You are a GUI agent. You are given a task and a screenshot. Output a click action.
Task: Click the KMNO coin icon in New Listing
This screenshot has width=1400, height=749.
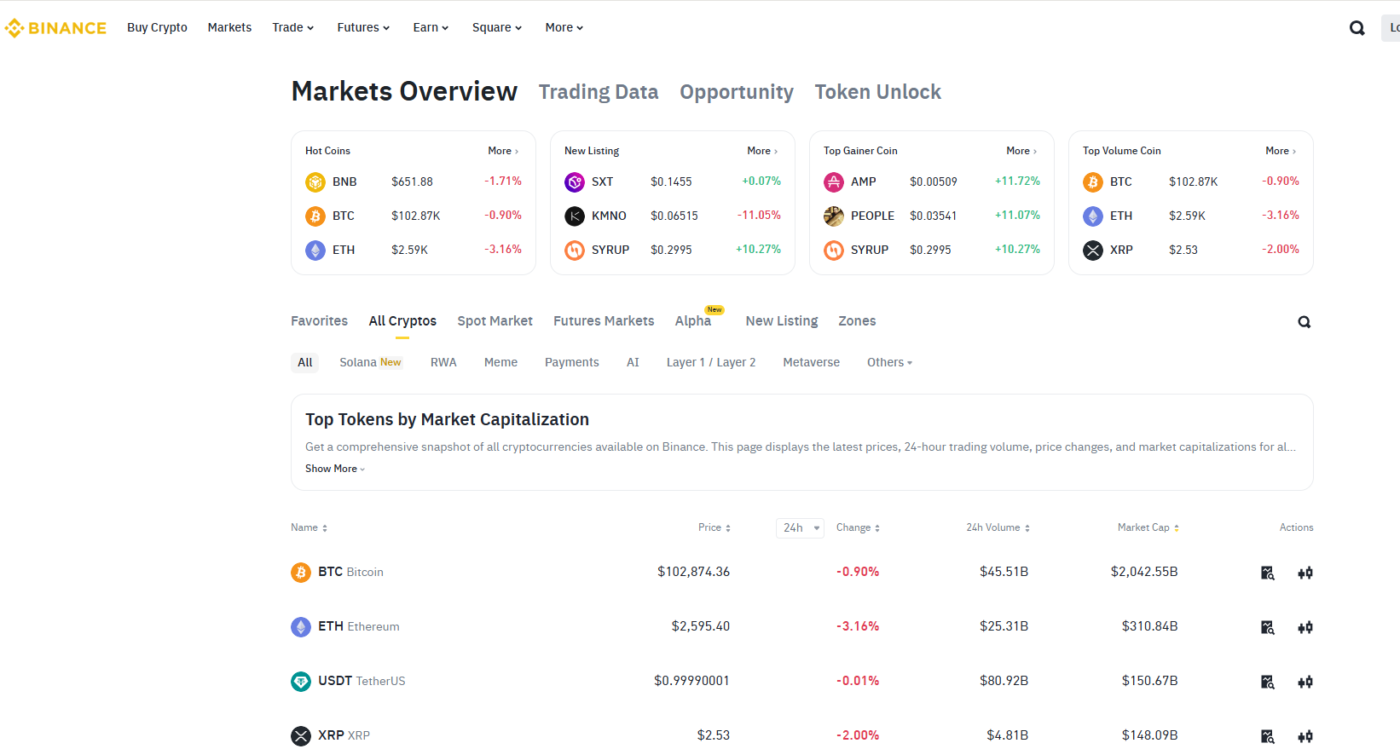[x=574, y=216]
